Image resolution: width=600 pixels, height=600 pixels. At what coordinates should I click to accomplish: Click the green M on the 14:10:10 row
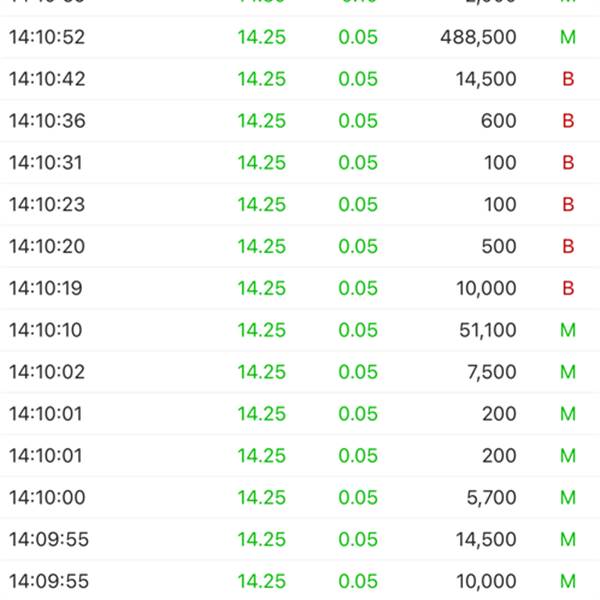[568, 330]
